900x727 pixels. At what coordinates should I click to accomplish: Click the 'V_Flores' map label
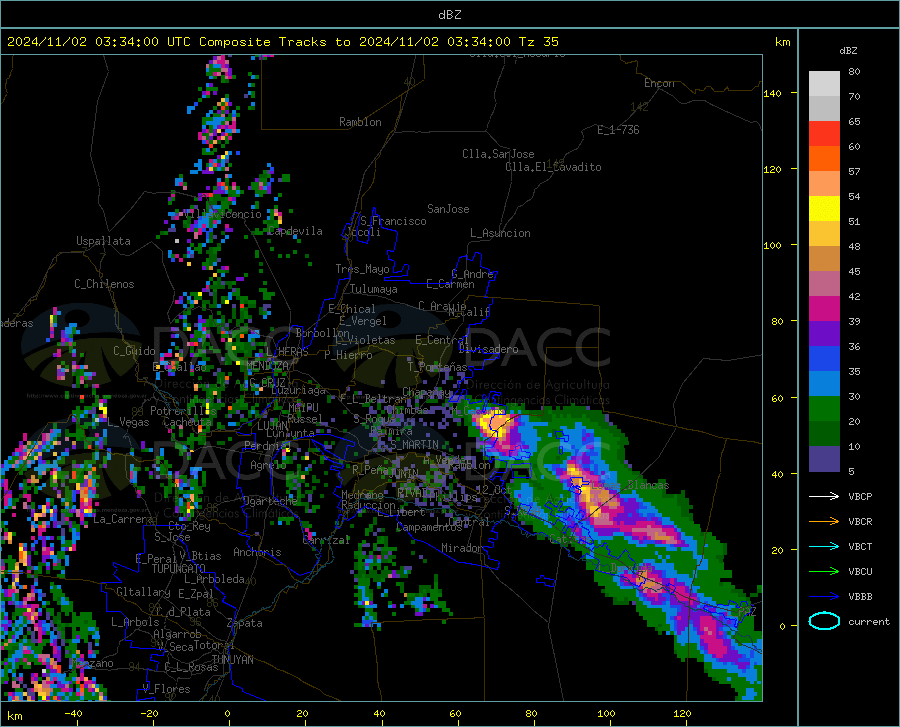coord(166,689)
